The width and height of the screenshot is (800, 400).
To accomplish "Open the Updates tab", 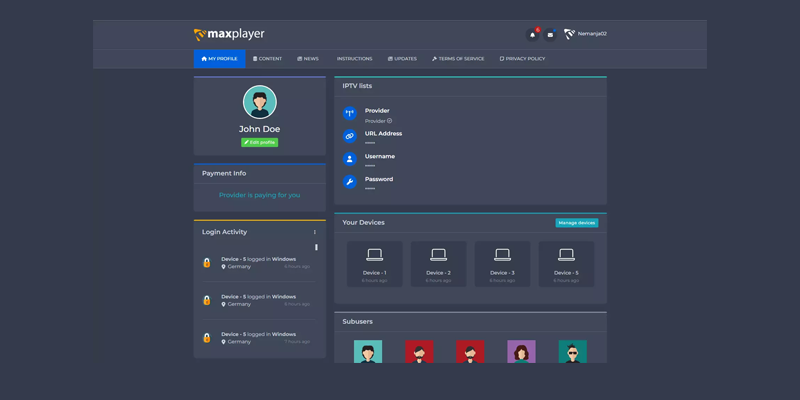I will (x=402, y=59).
